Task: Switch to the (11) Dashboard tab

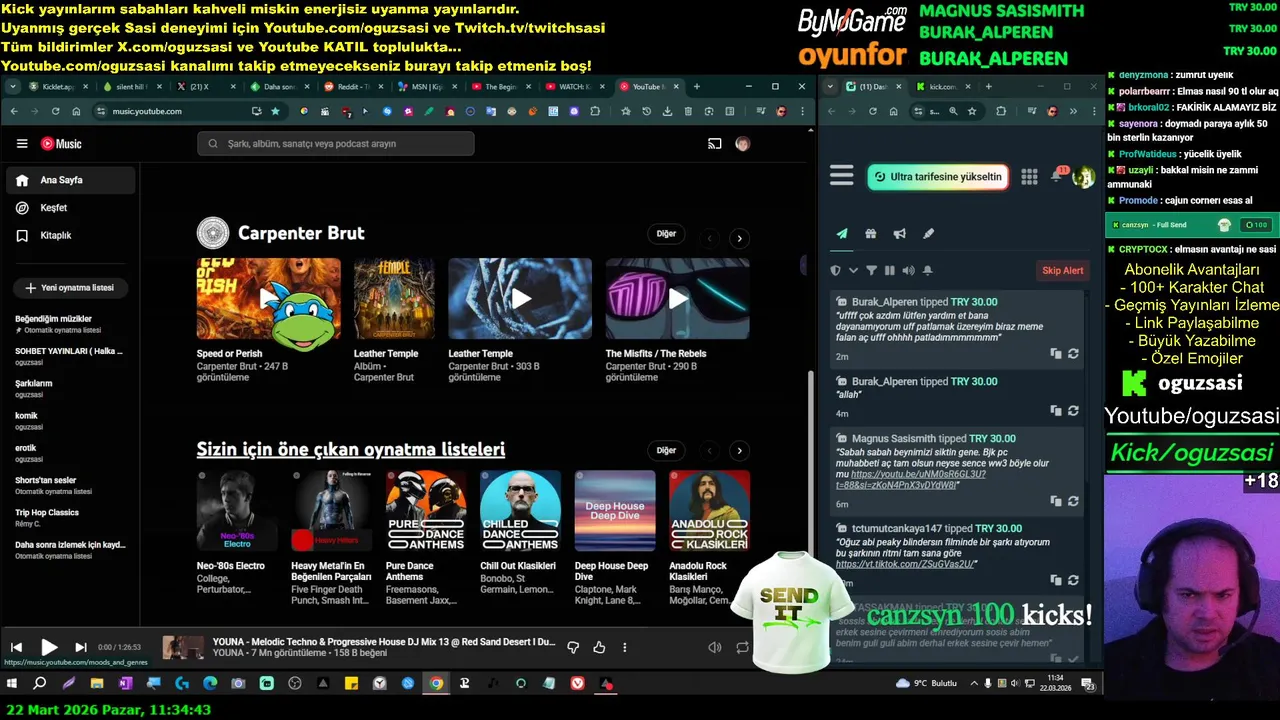Action: pos(872,87)
